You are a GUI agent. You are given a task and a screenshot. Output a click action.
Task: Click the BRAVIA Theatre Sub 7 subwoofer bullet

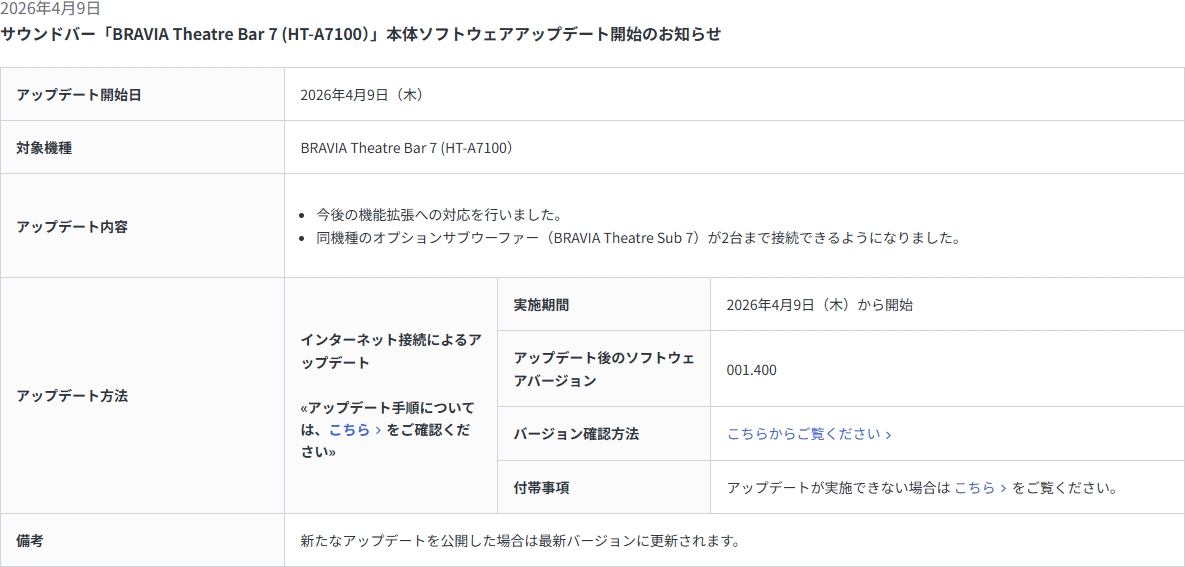click(638, 238)
